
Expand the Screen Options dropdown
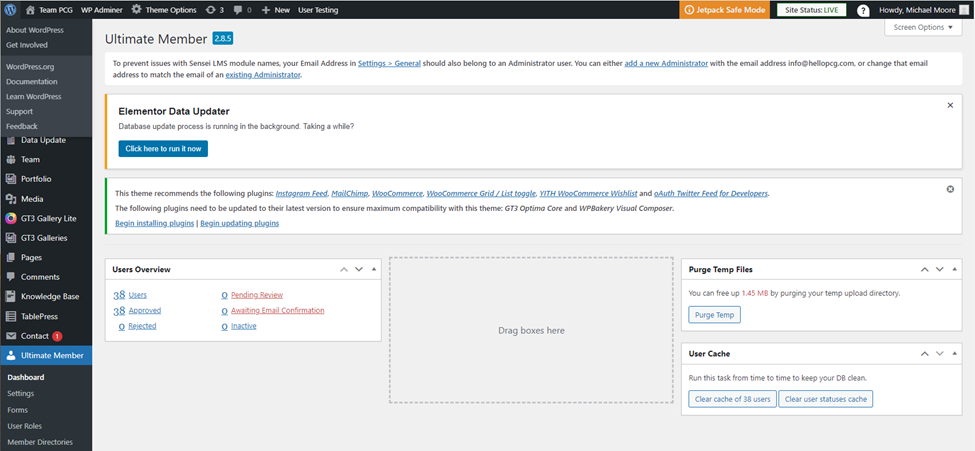(x=923, y=28)
